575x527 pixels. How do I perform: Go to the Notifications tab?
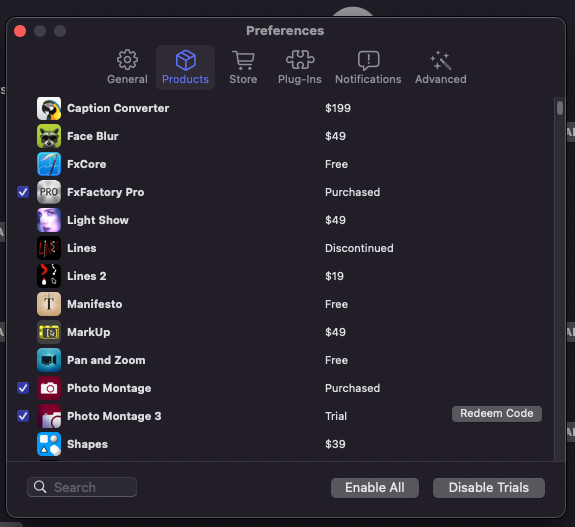pos(368,67)
